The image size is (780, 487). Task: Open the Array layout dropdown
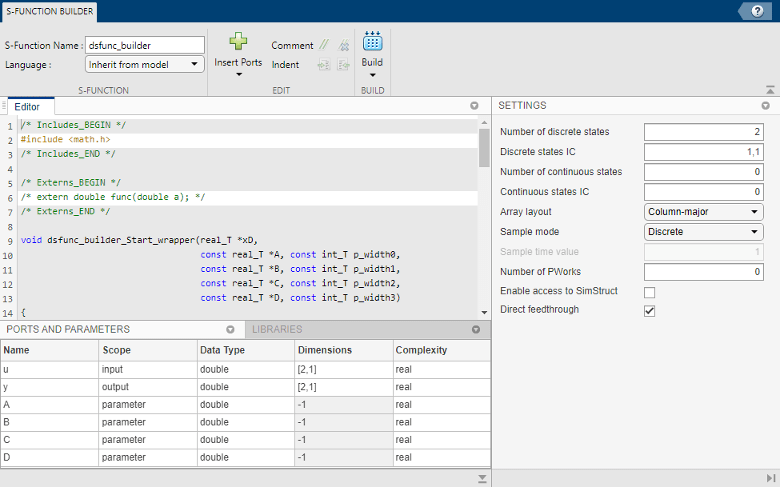704,212
